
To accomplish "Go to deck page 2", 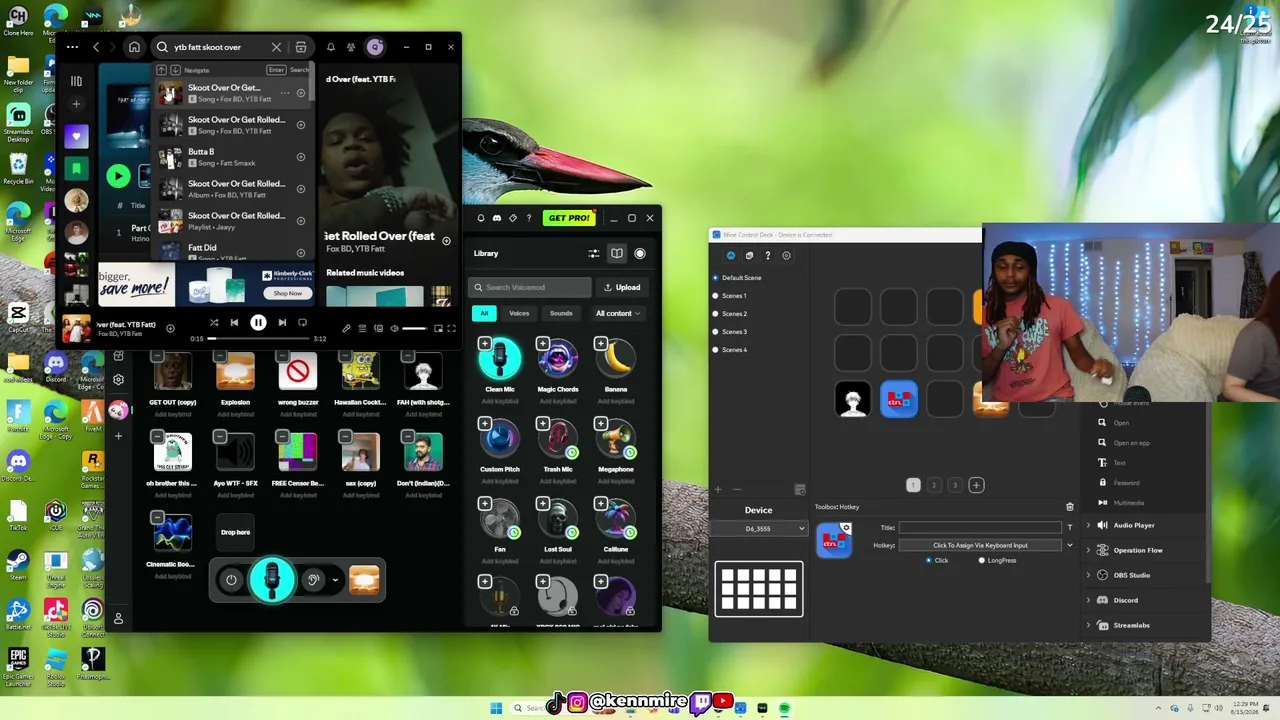I will coord(934,485).
